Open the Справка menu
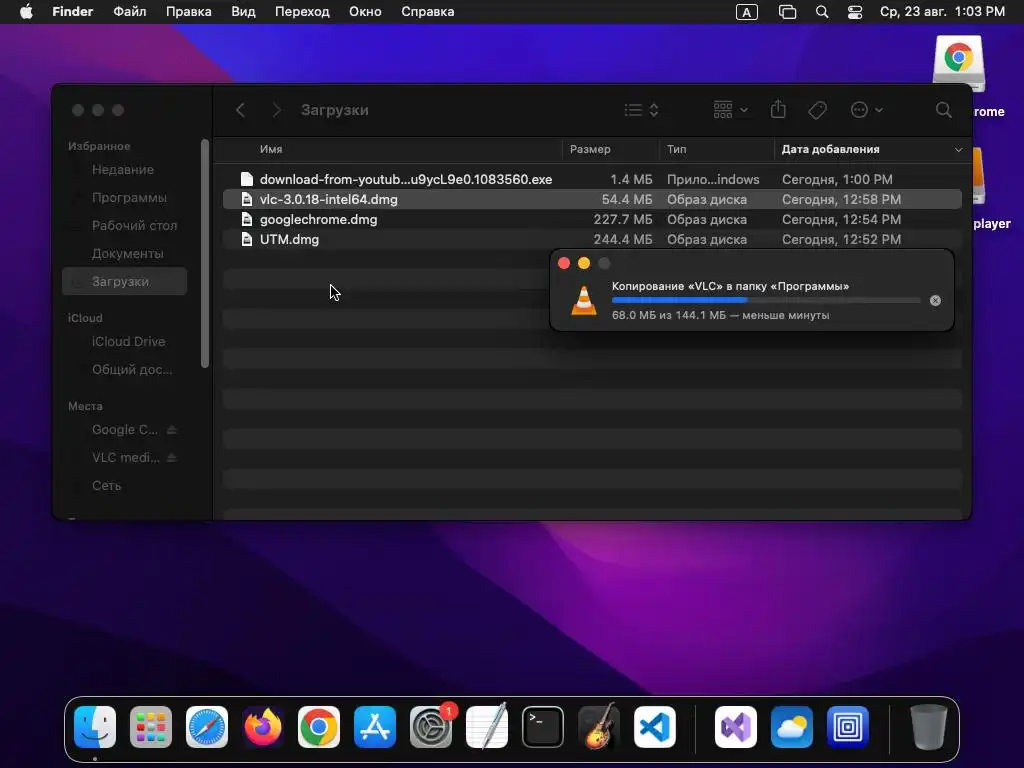 click(x=428, y=12)
